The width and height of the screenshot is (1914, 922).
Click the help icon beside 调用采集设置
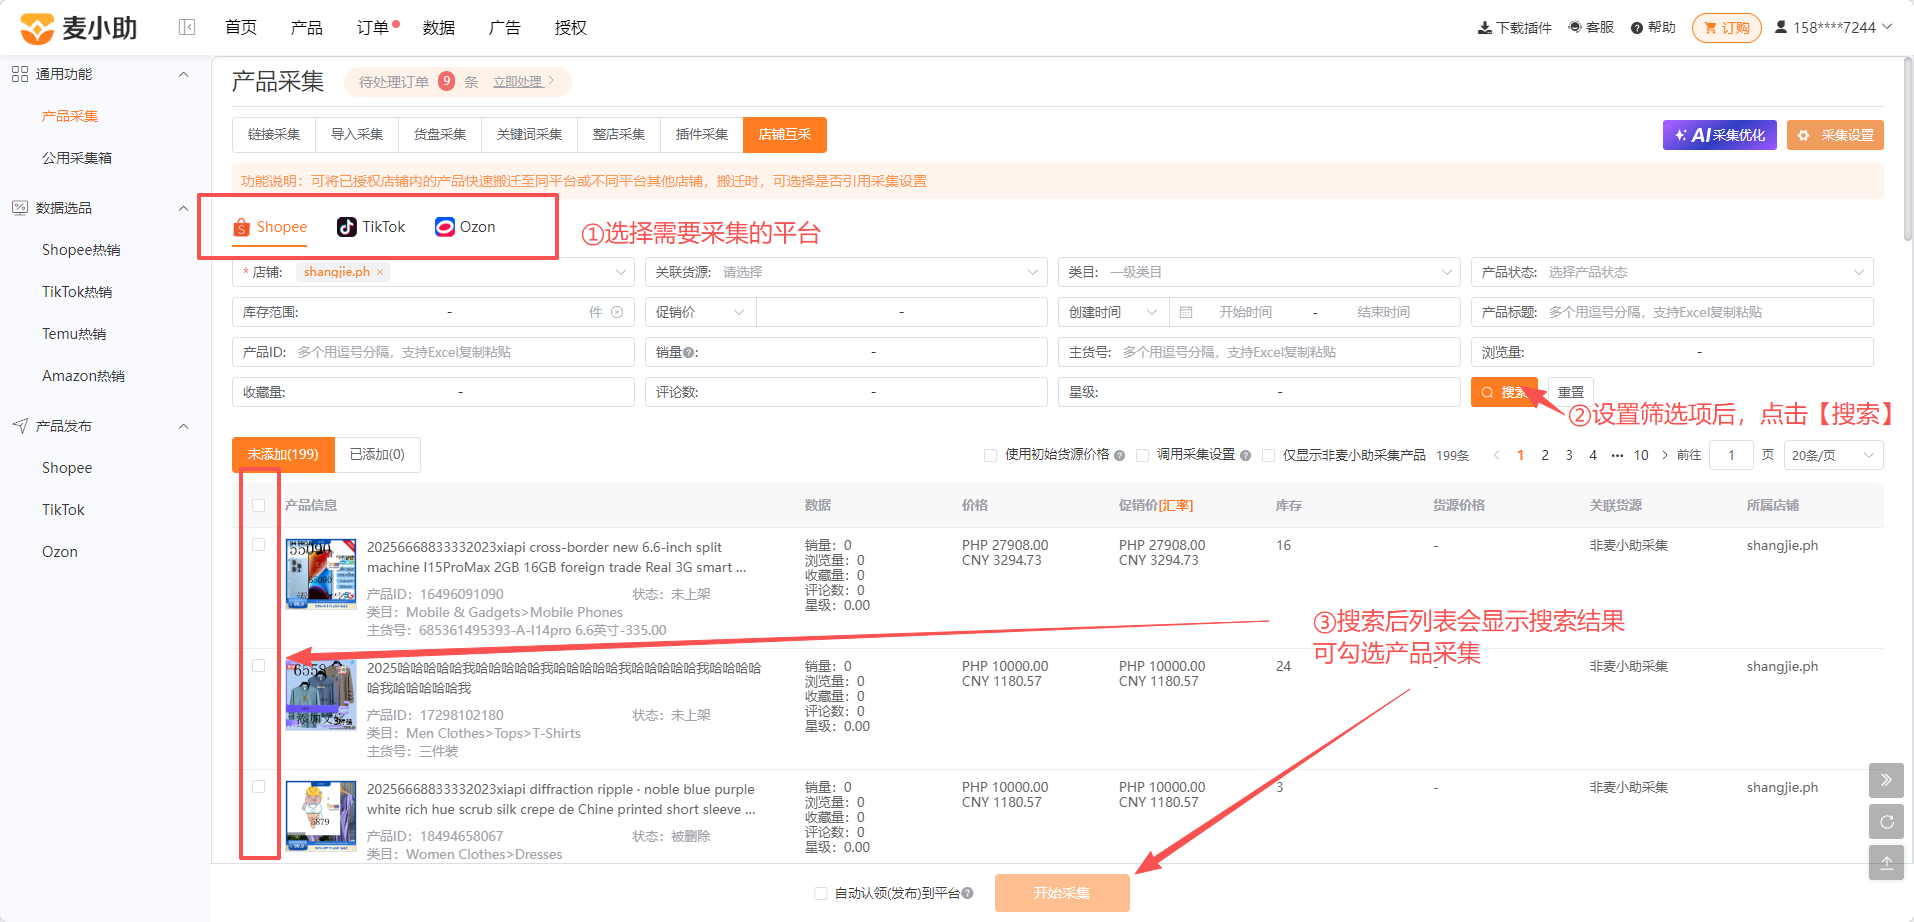tap(1246, 455)
